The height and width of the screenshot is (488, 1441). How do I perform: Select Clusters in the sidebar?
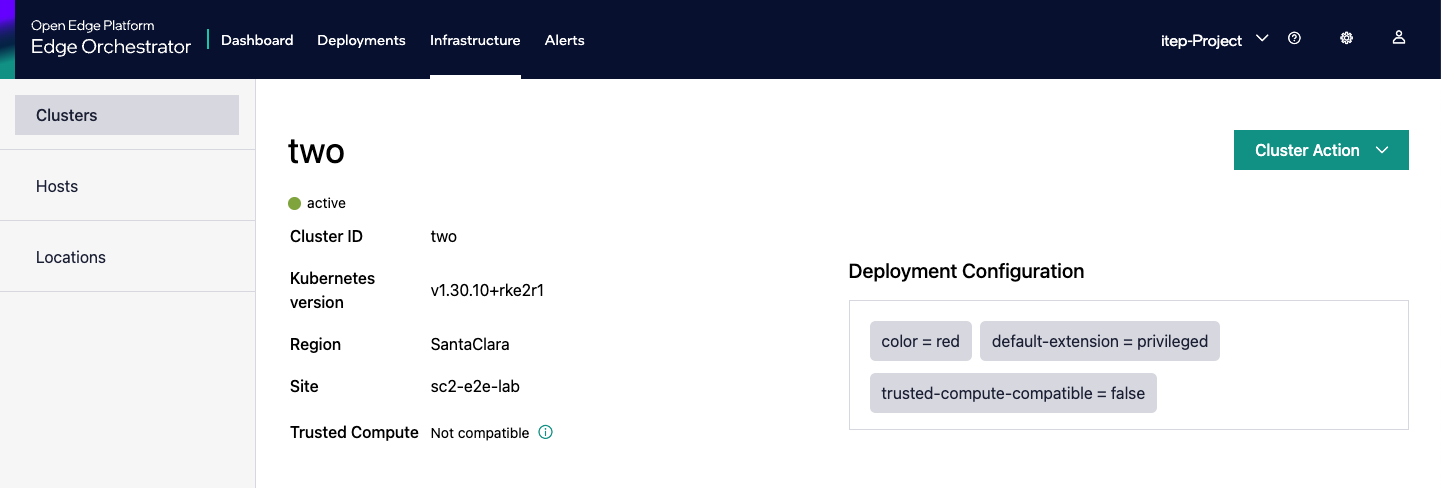(x=127, y=115)
